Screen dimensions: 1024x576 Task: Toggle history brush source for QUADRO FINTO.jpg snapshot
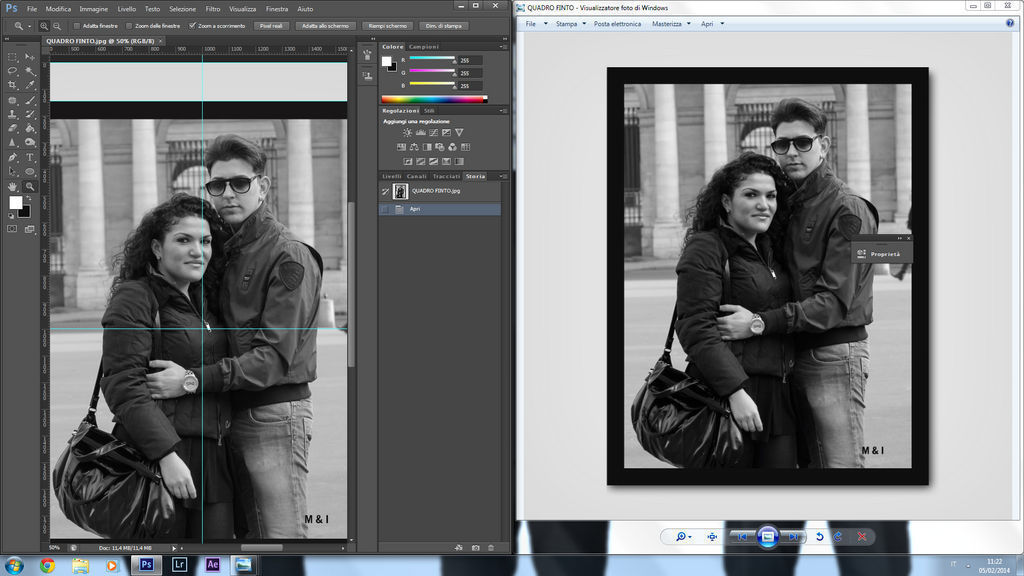[385, 191]
